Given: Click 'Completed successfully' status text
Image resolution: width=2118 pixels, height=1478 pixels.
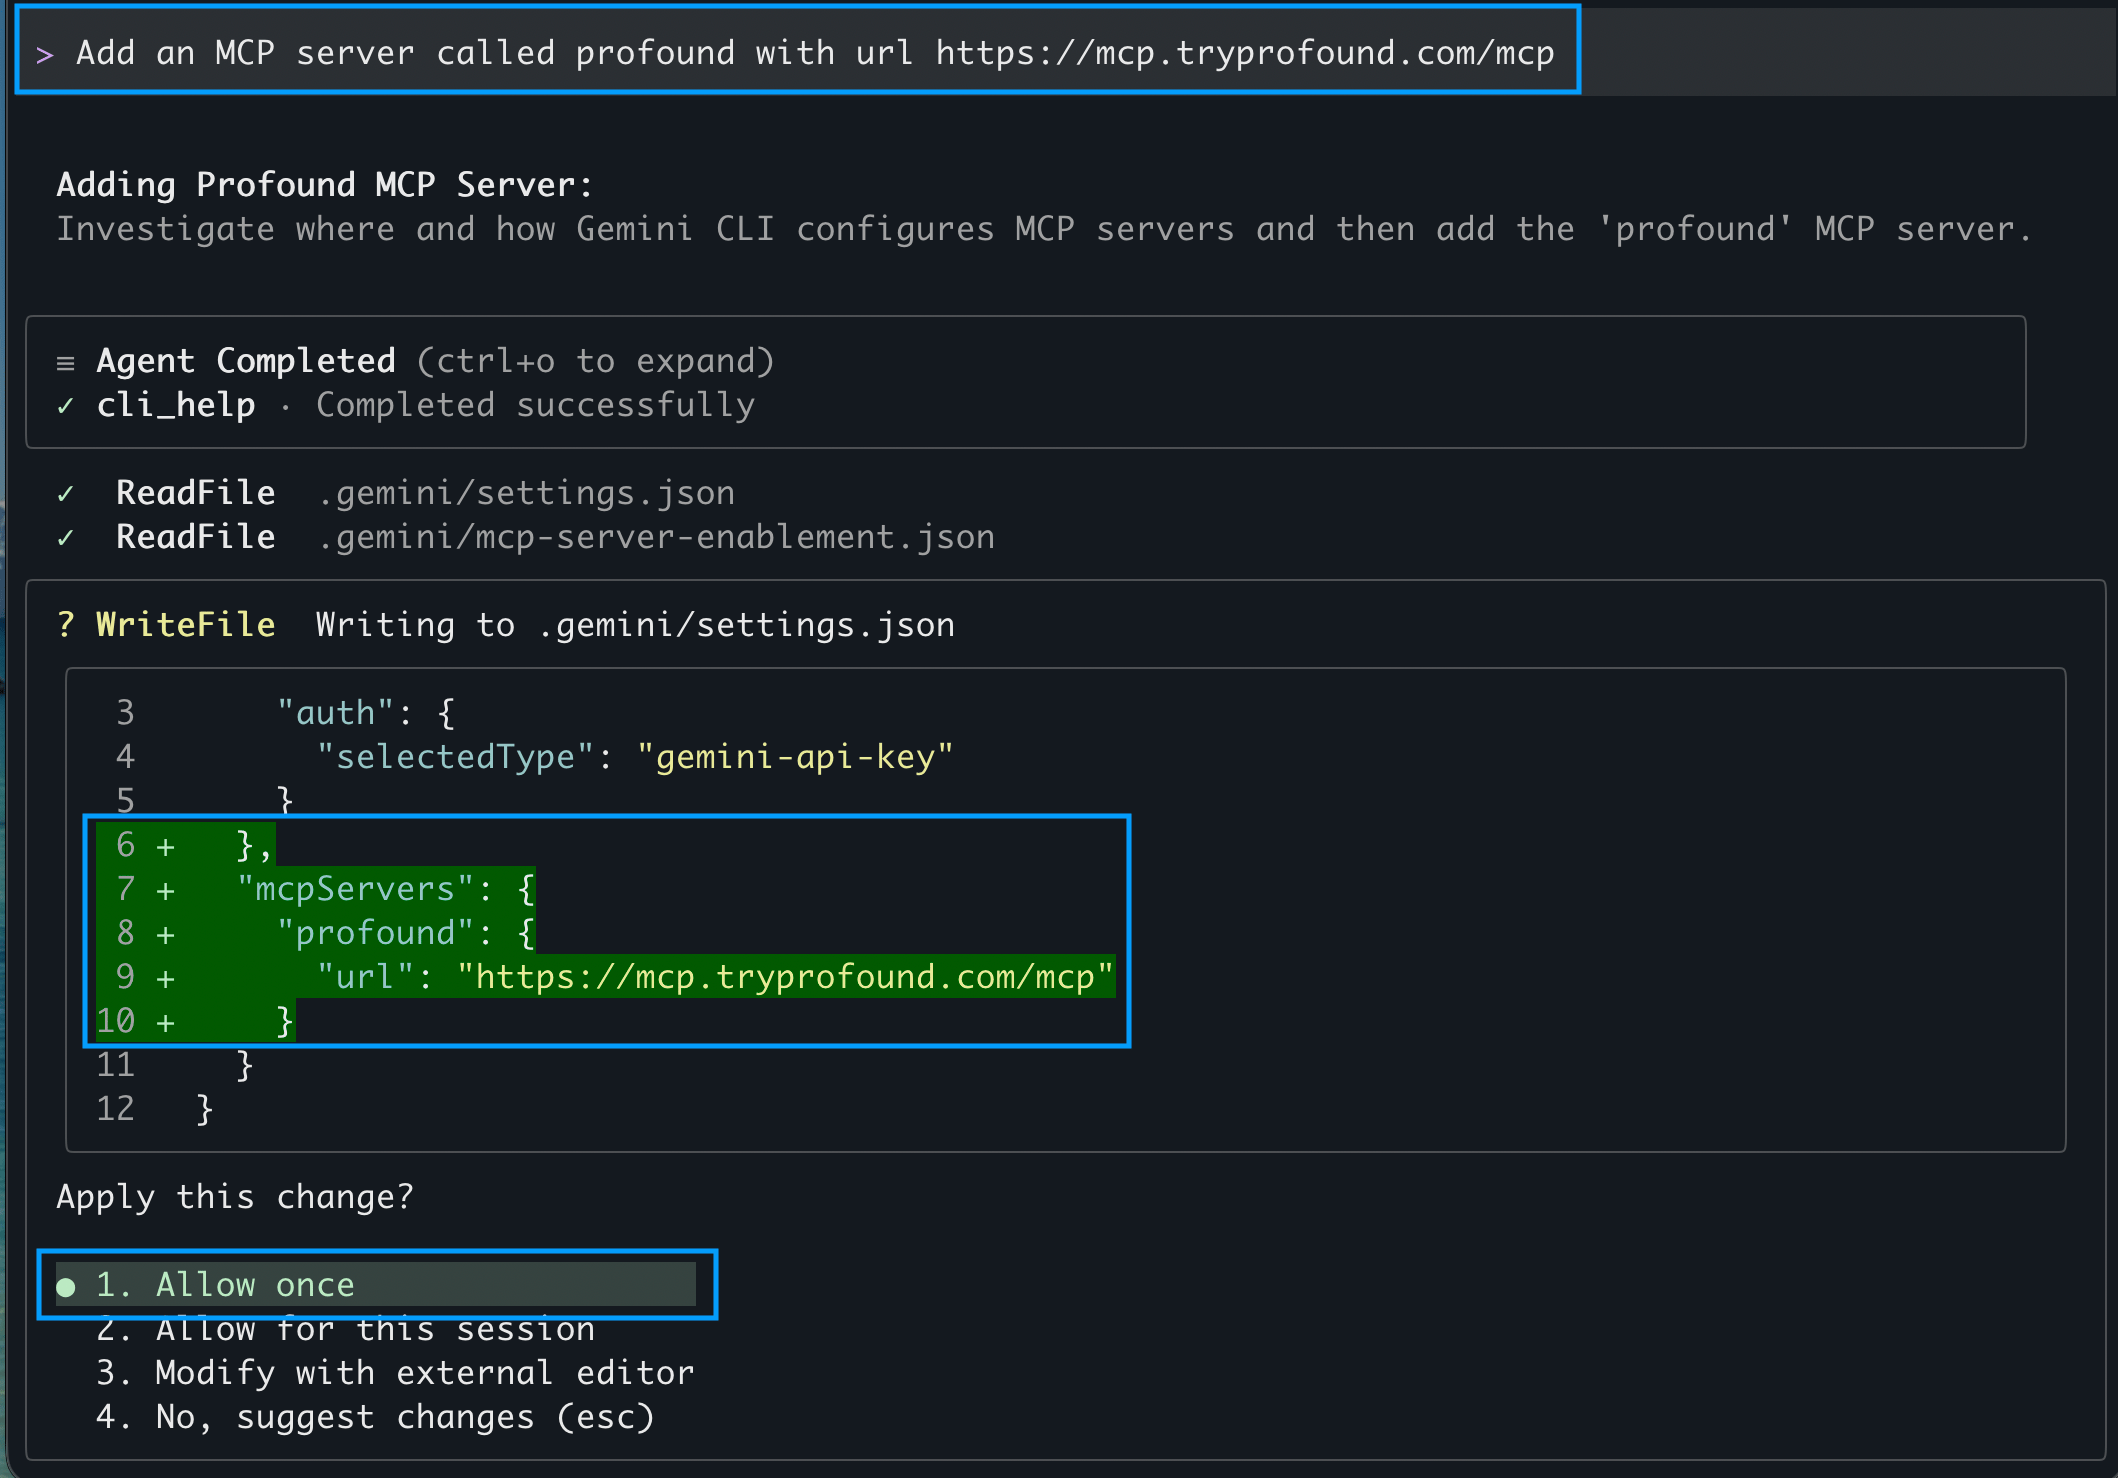Looking at the screenshot, I should (536, 405).
